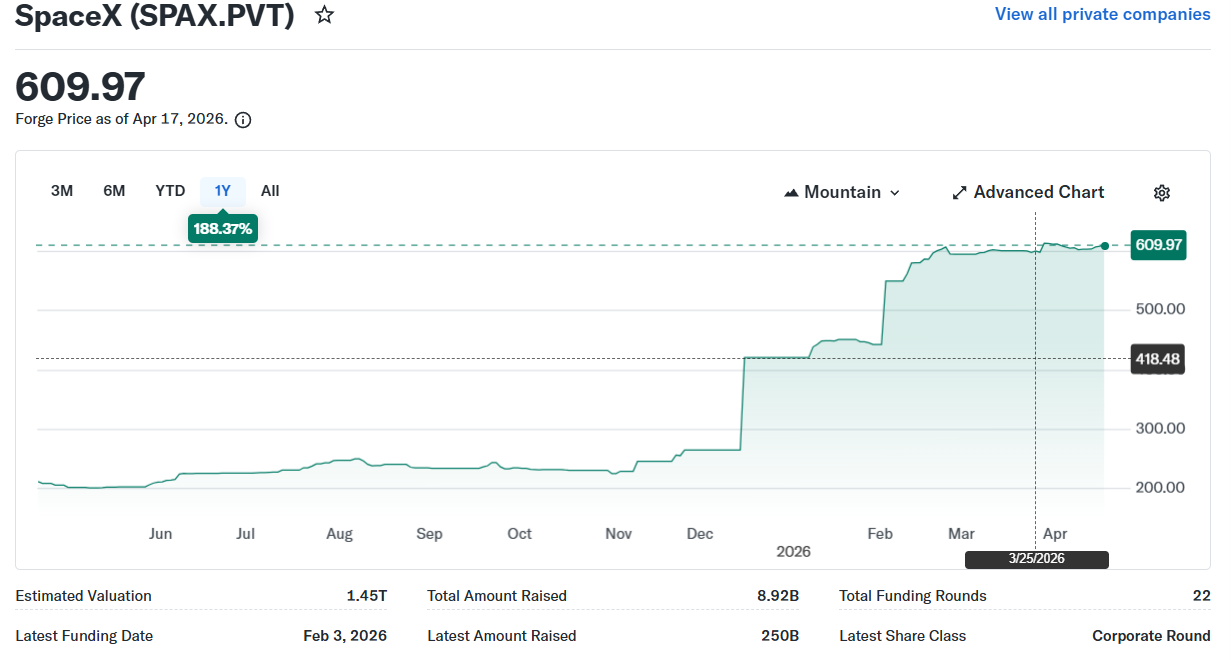Click the green endpoint dot on the chart
The image size is (1231, 660).
(x=1104, y=246)
